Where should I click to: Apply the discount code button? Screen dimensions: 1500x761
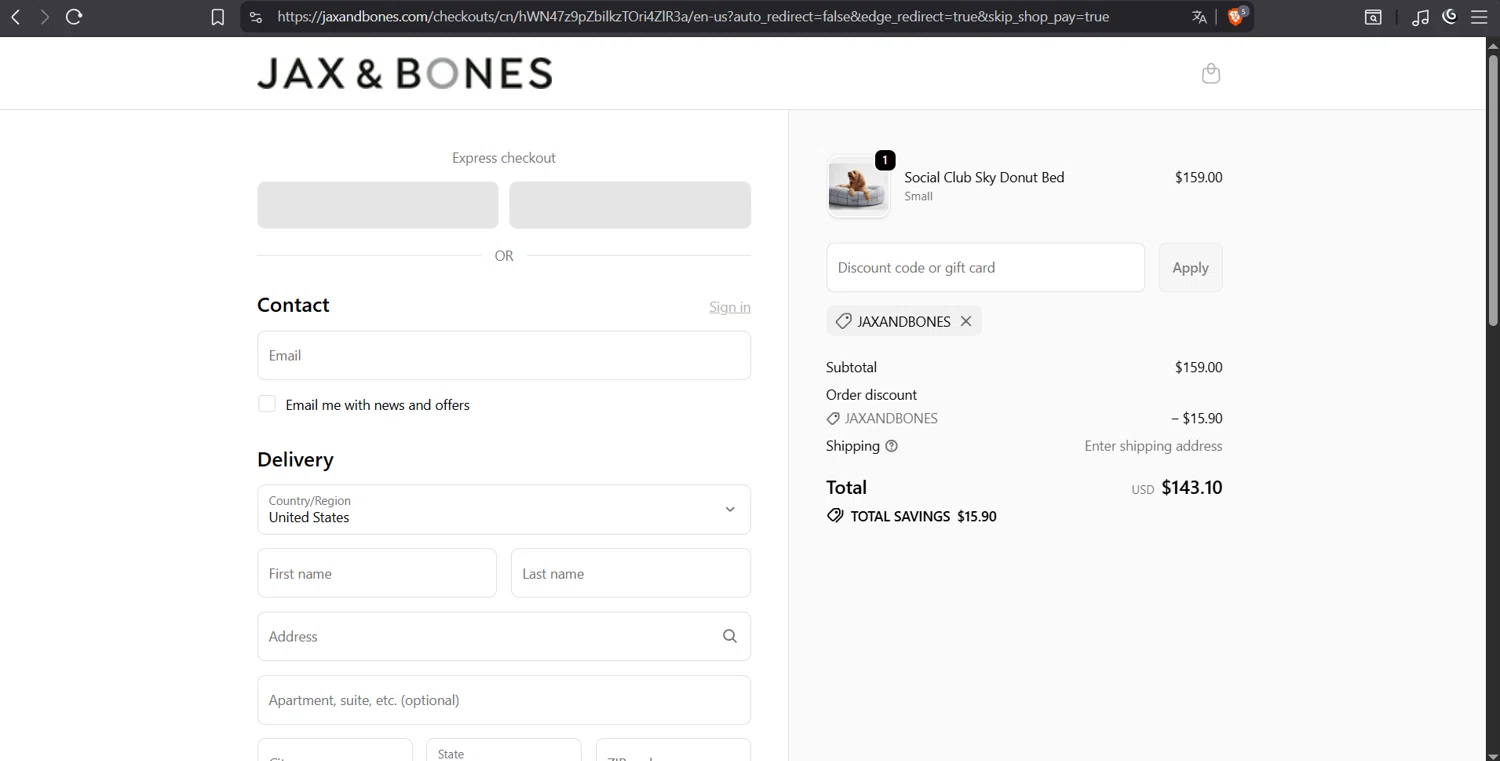pyautogui.click(x=1190, y=268)
